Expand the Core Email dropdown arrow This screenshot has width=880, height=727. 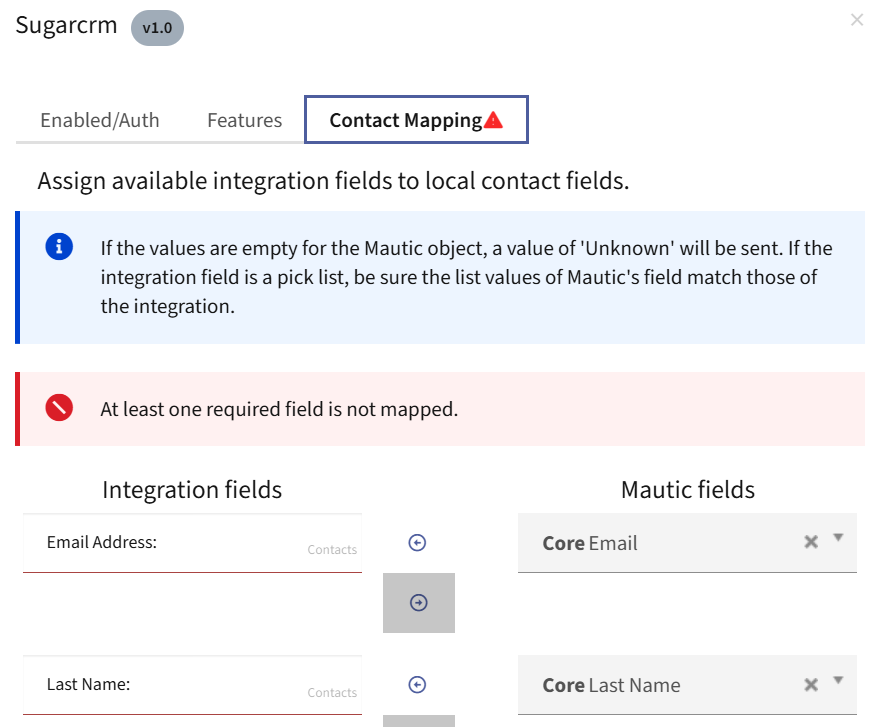pos(838,538)
